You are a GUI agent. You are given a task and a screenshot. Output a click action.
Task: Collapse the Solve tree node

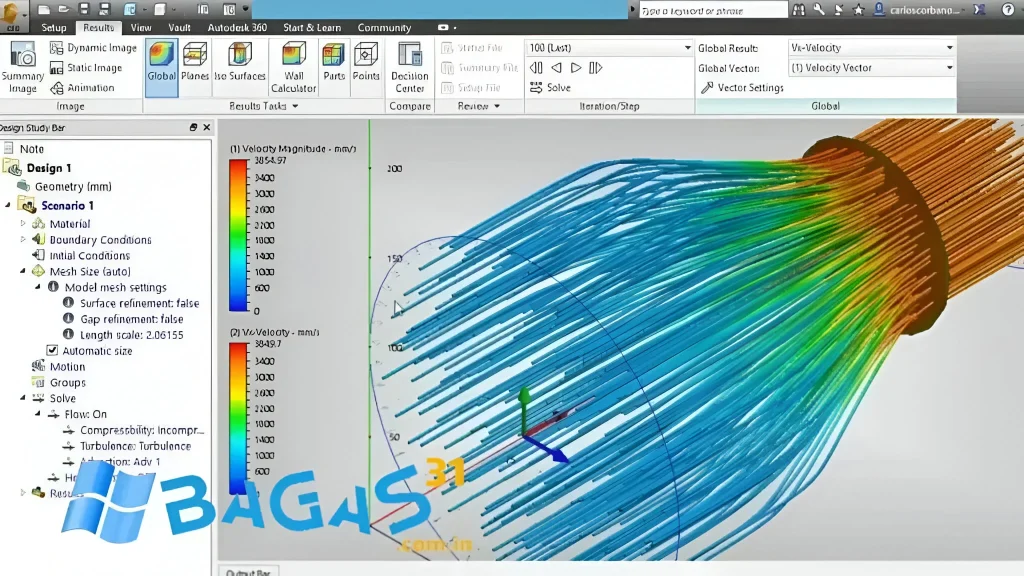coord(24,398)
